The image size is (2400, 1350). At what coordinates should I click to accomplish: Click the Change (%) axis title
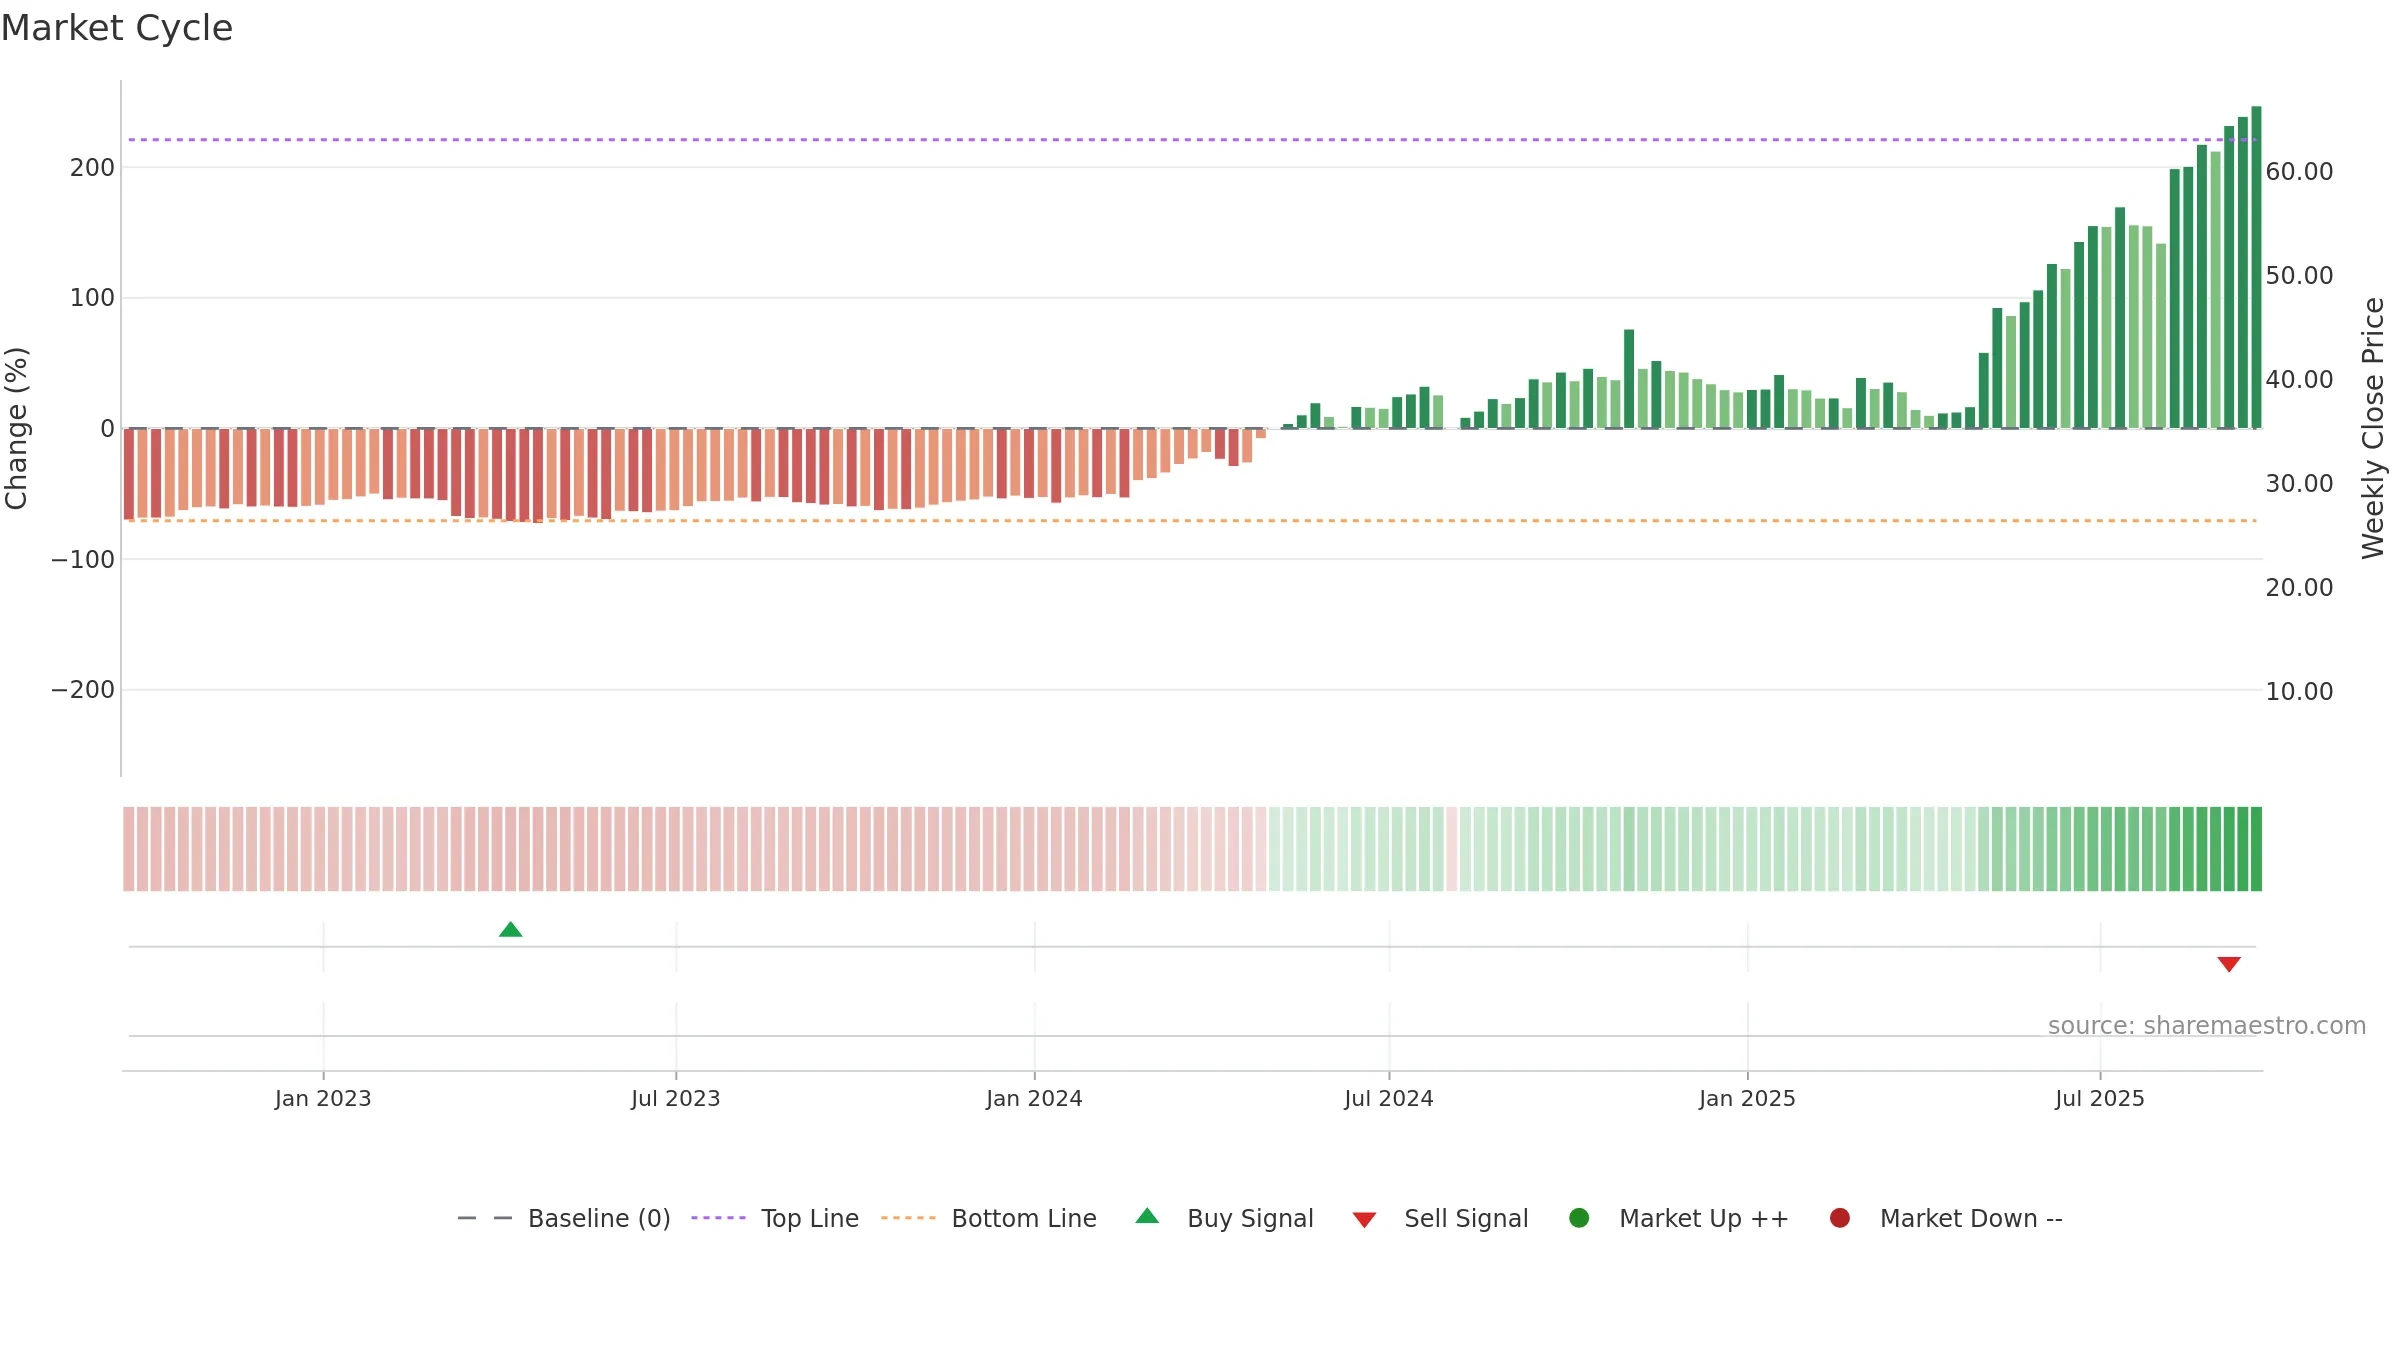click(16, 428)
